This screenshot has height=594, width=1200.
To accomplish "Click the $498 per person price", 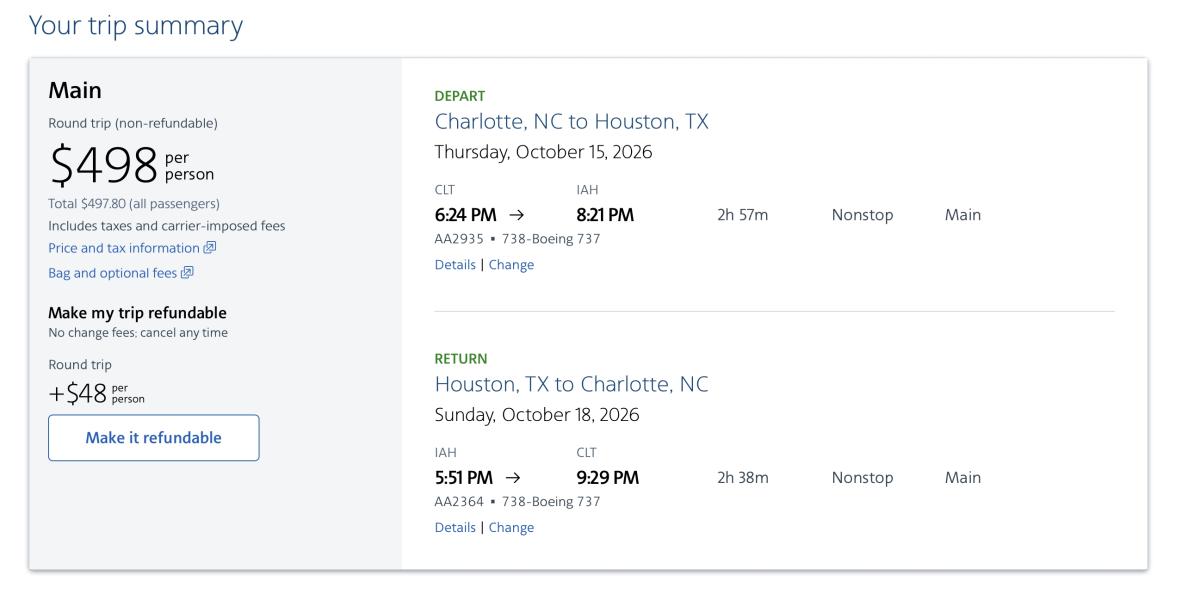I will point(131,166).
